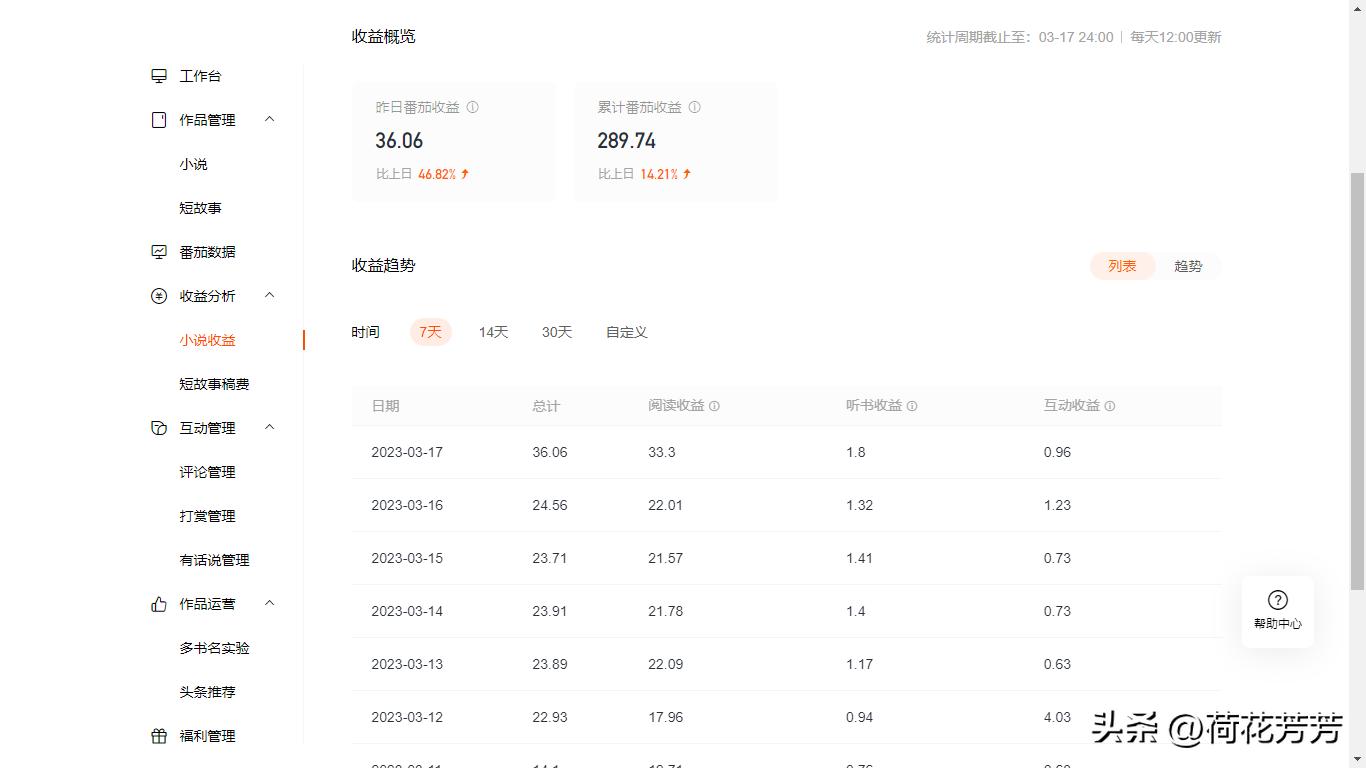
Task: Click the 作品运营 operations thumbs-up icon
Action: pos(158,603)
